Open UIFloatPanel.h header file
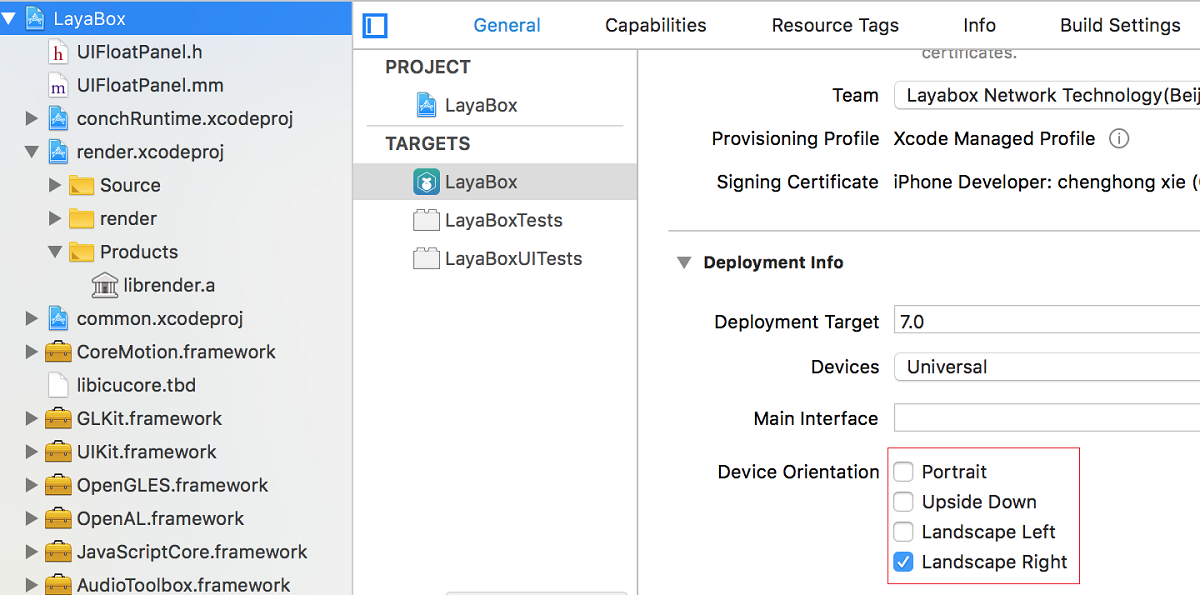Viewport: 1200px width, 595px height. [x=139, y=52]
